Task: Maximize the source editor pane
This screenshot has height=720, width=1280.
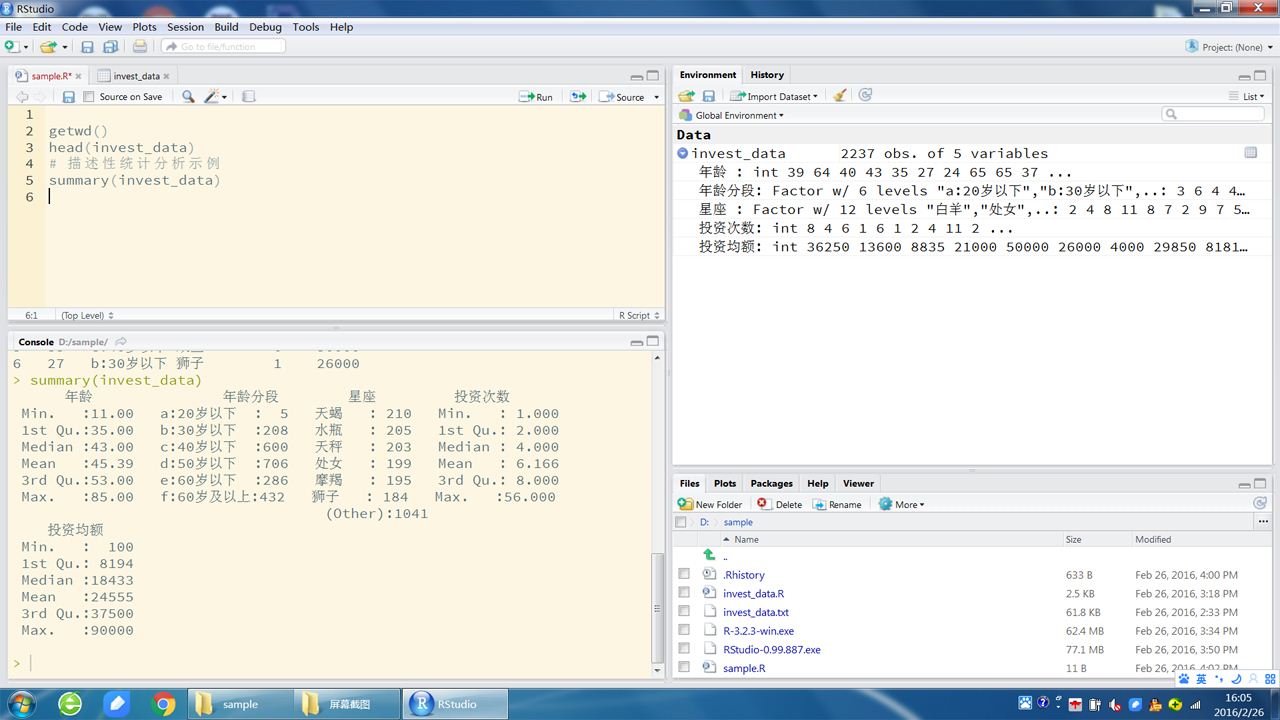Action: pos(653,76)
